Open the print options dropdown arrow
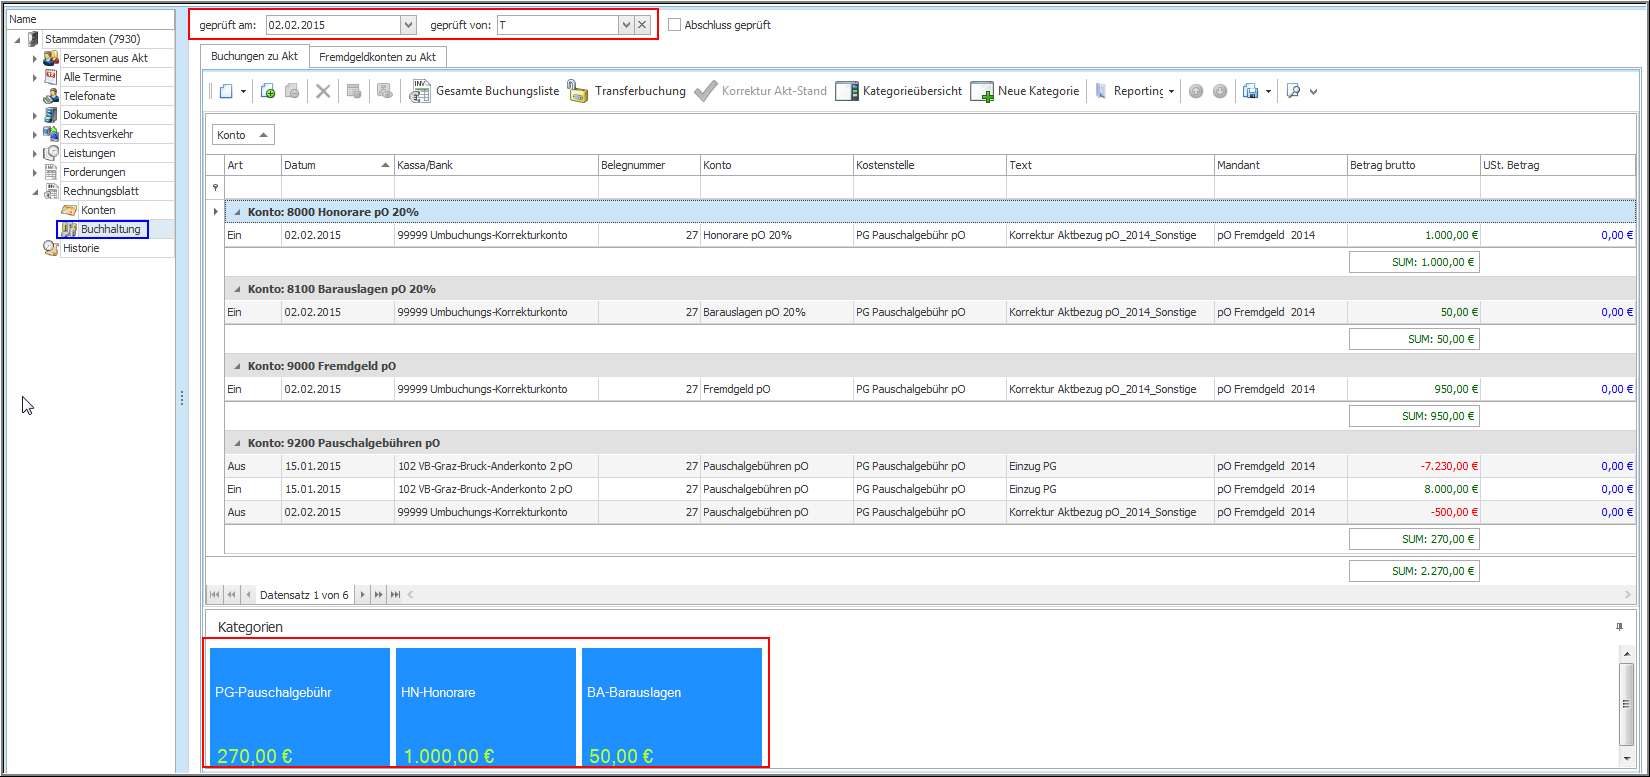Image resolution: width=1650 pixels, height=777 pixels. (1268, 91)
